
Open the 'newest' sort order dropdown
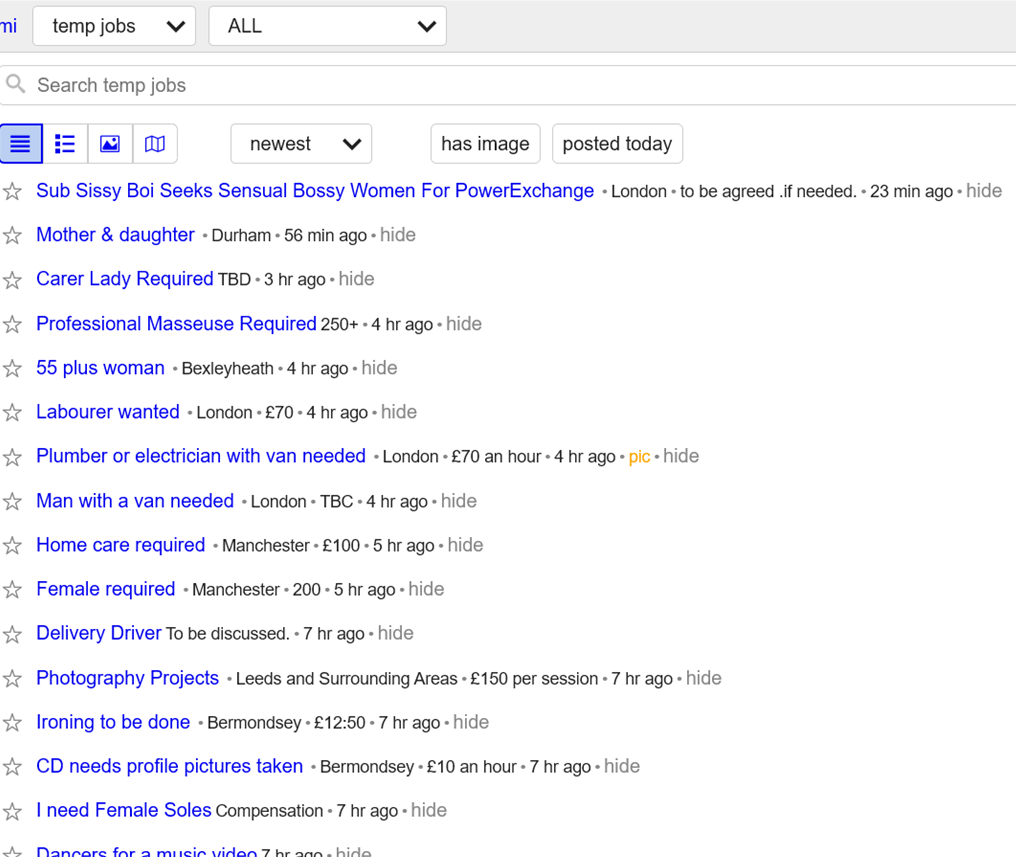(x=301, y=144)
